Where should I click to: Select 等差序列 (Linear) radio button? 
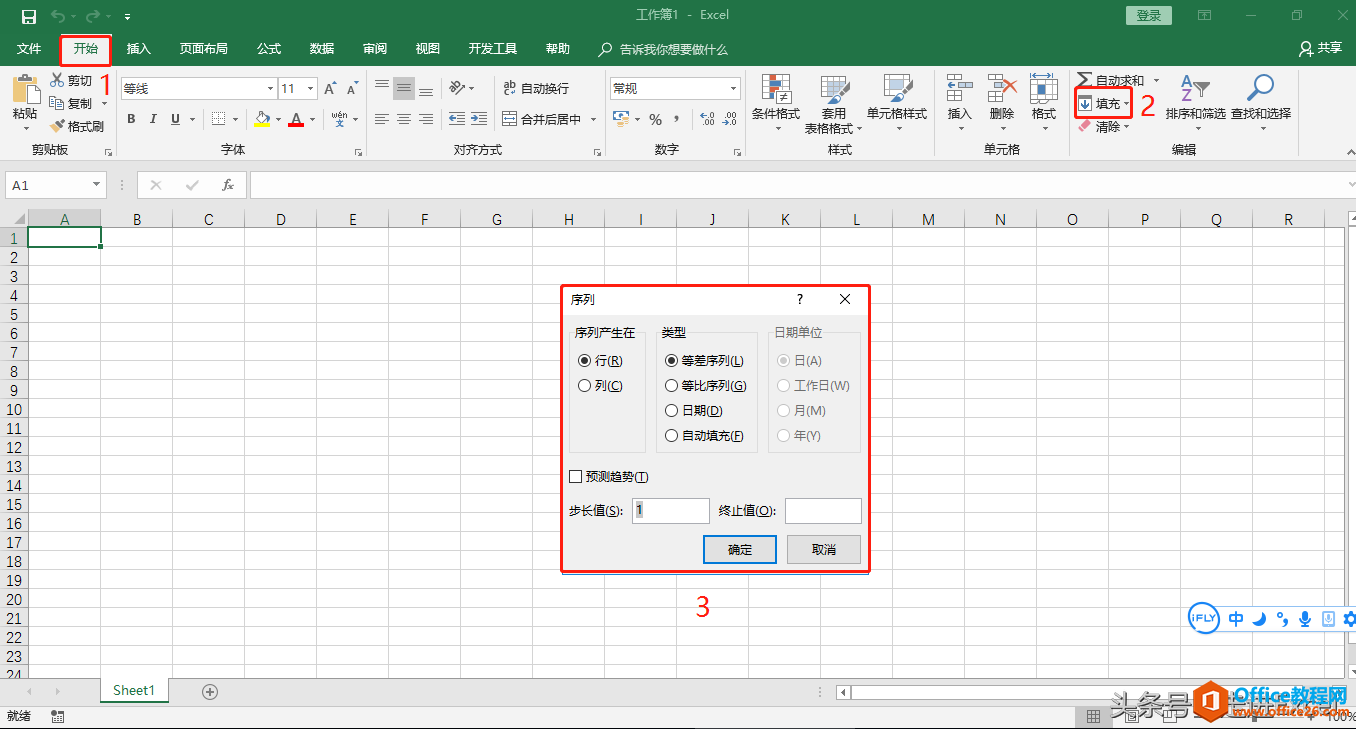(x=672, y=361)
